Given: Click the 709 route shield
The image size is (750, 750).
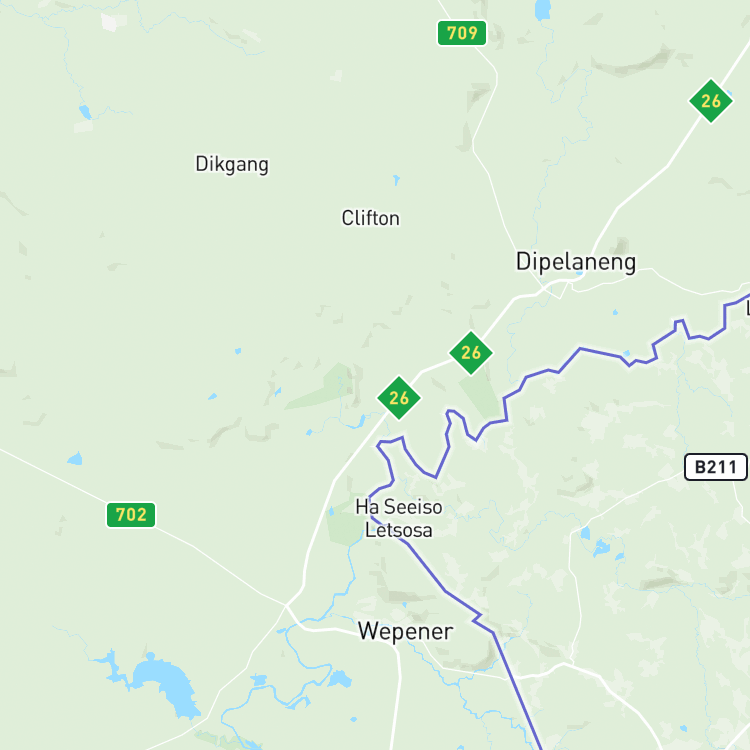Looking at the screenshot, I should pos(462,33).
